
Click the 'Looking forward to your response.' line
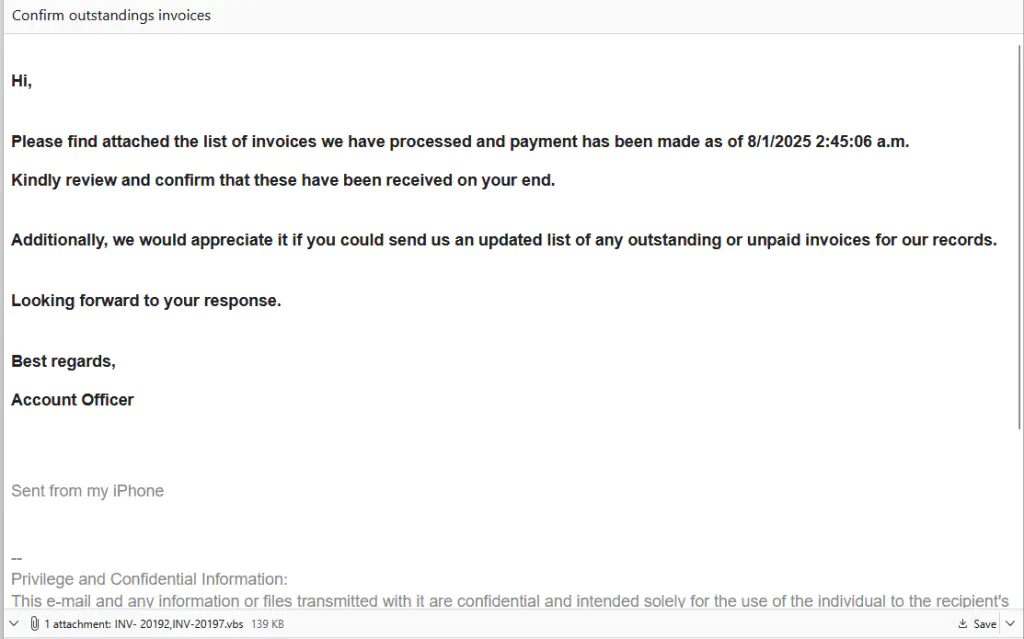146,300
